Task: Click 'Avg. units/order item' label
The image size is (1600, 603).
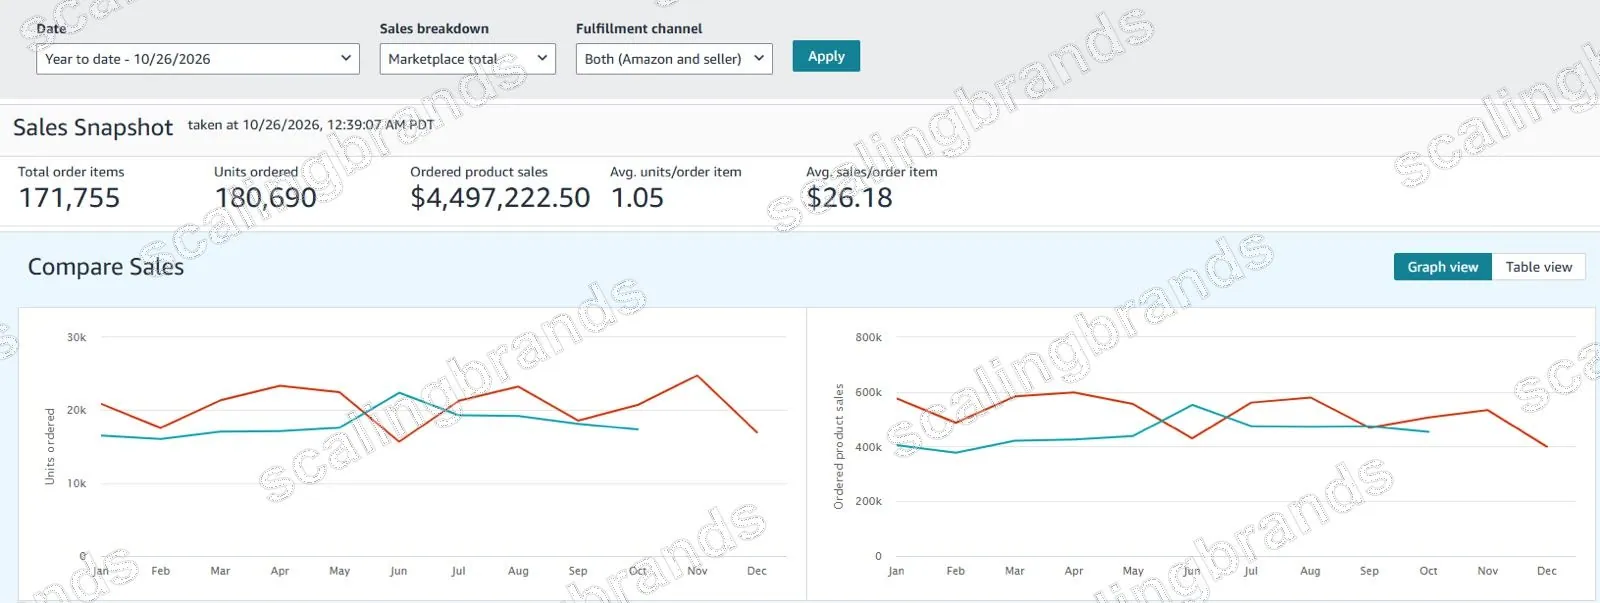Action: point(676,172)
